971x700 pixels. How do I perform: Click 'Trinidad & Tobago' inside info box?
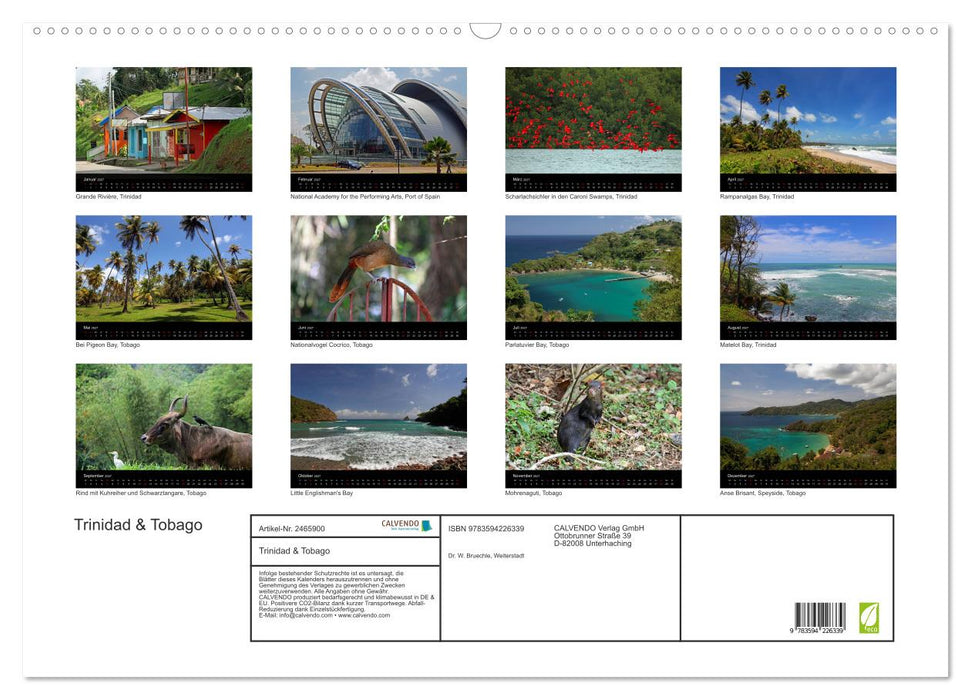[x=294, y=551]
